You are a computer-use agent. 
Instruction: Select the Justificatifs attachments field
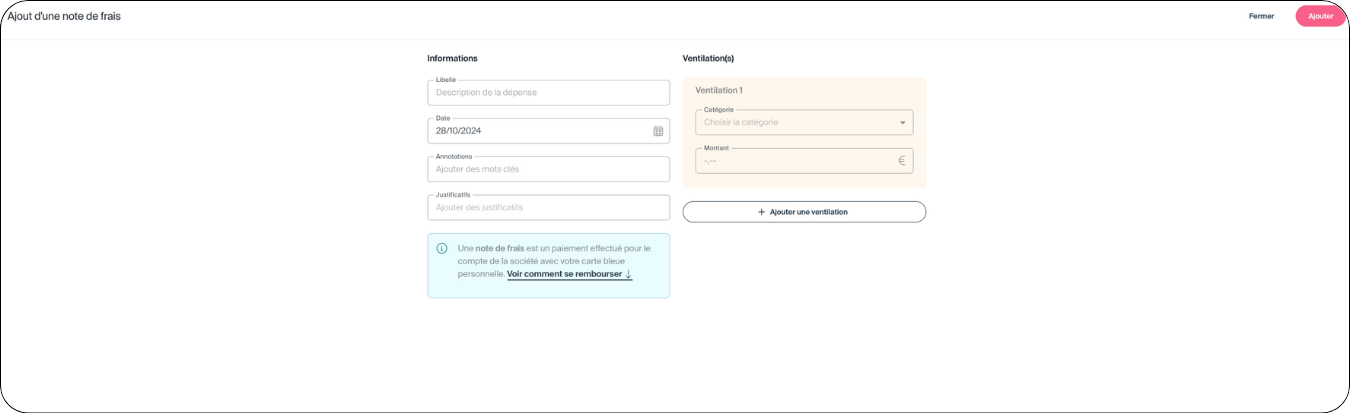point(548,208)
